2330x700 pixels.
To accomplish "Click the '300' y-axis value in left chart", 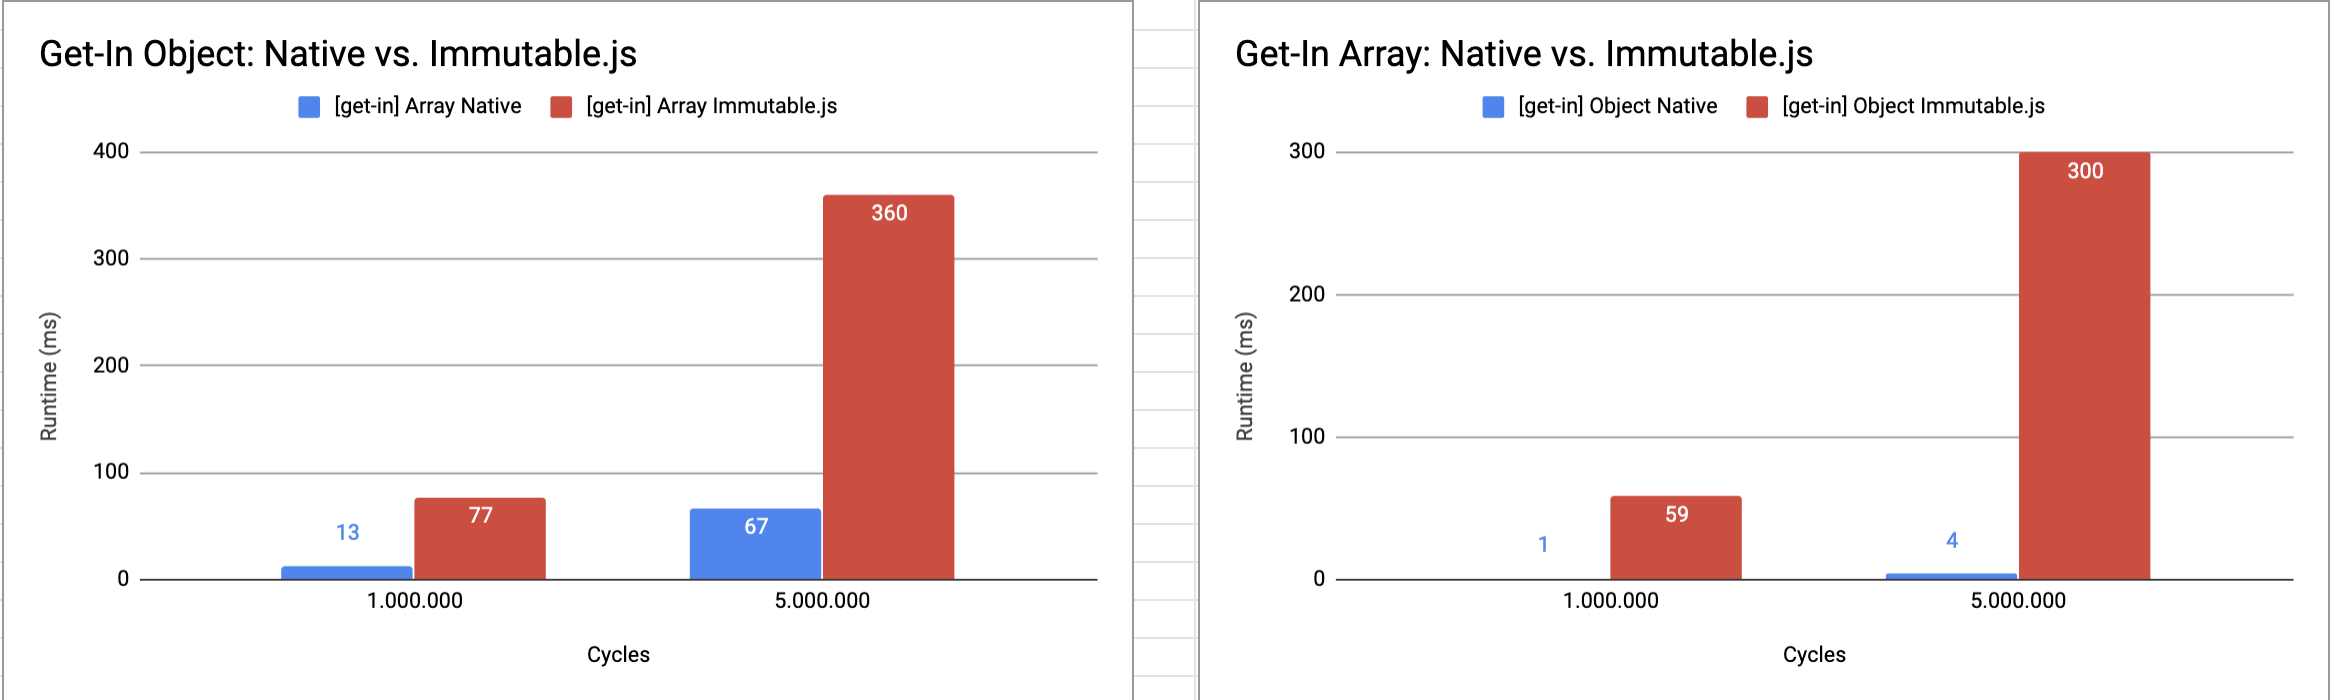I will point(111,258).
